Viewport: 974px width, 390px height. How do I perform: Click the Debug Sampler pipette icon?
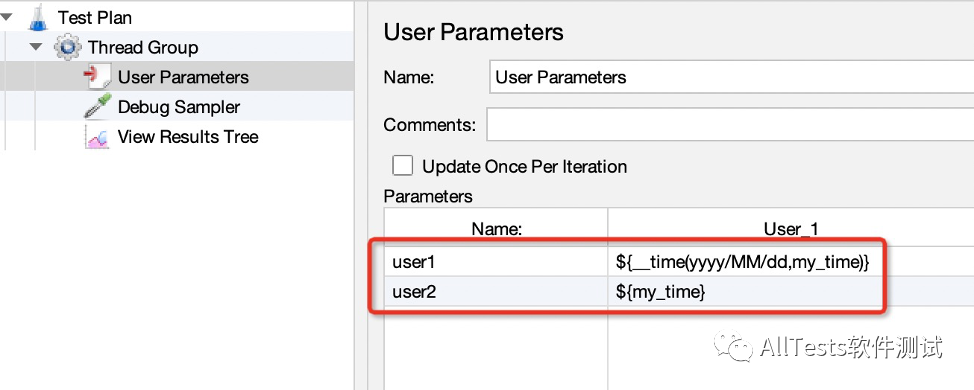click(x=98, y=106)
